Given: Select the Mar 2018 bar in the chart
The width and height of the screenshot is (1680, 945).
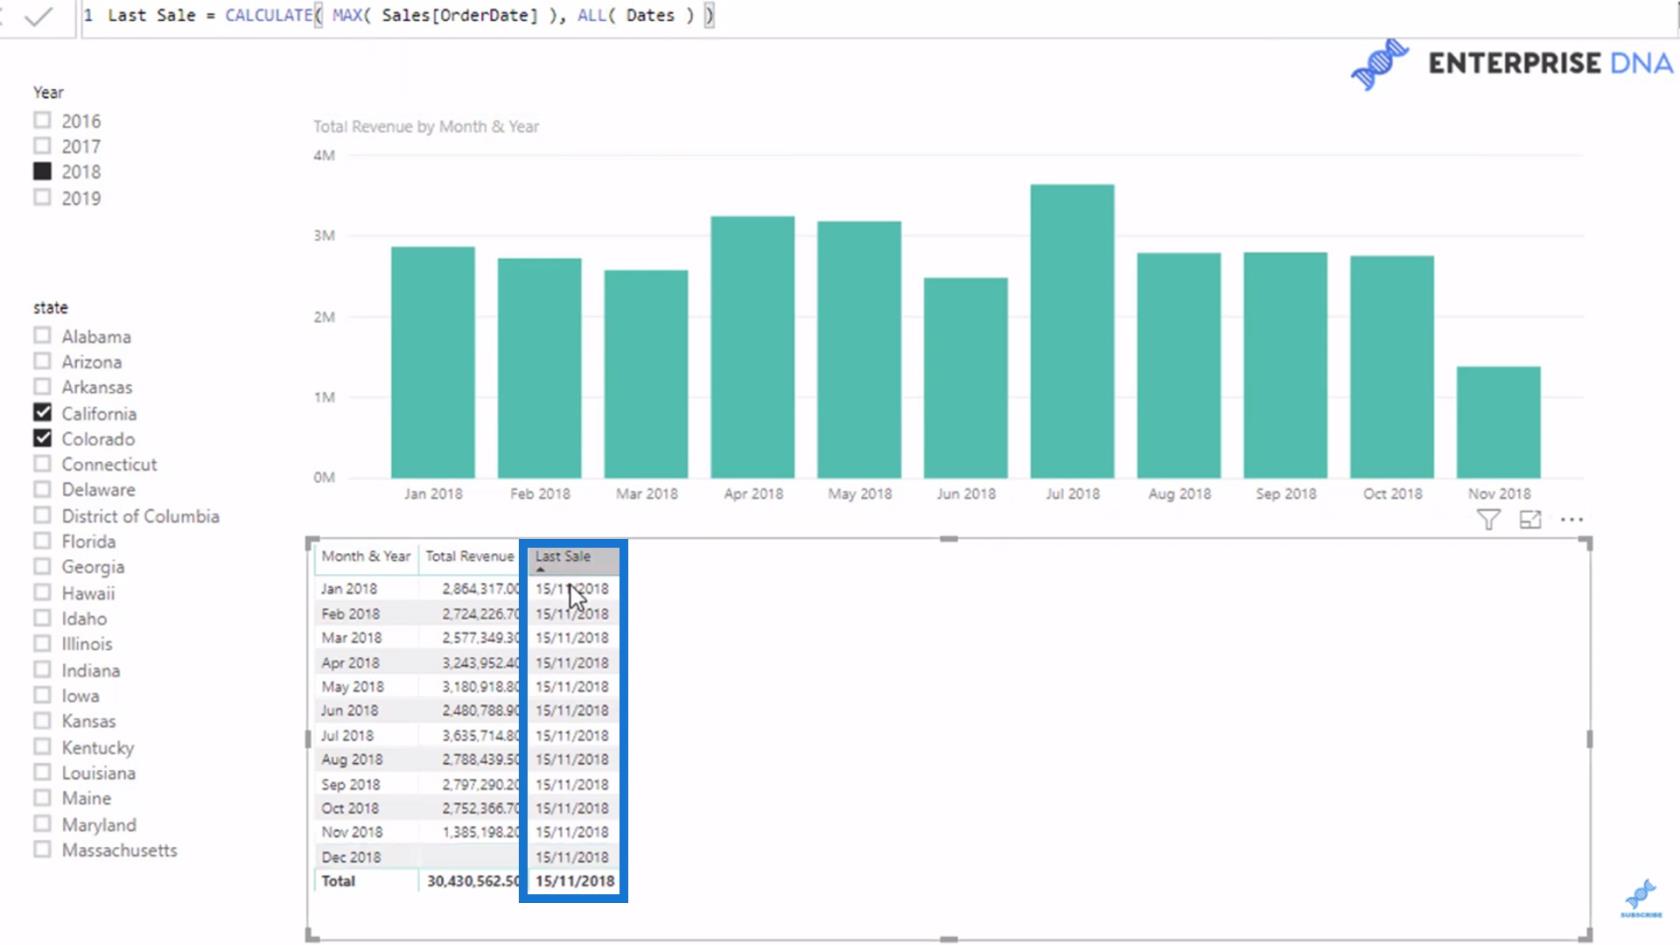Looking at the screenshot, I should [646, 374].
